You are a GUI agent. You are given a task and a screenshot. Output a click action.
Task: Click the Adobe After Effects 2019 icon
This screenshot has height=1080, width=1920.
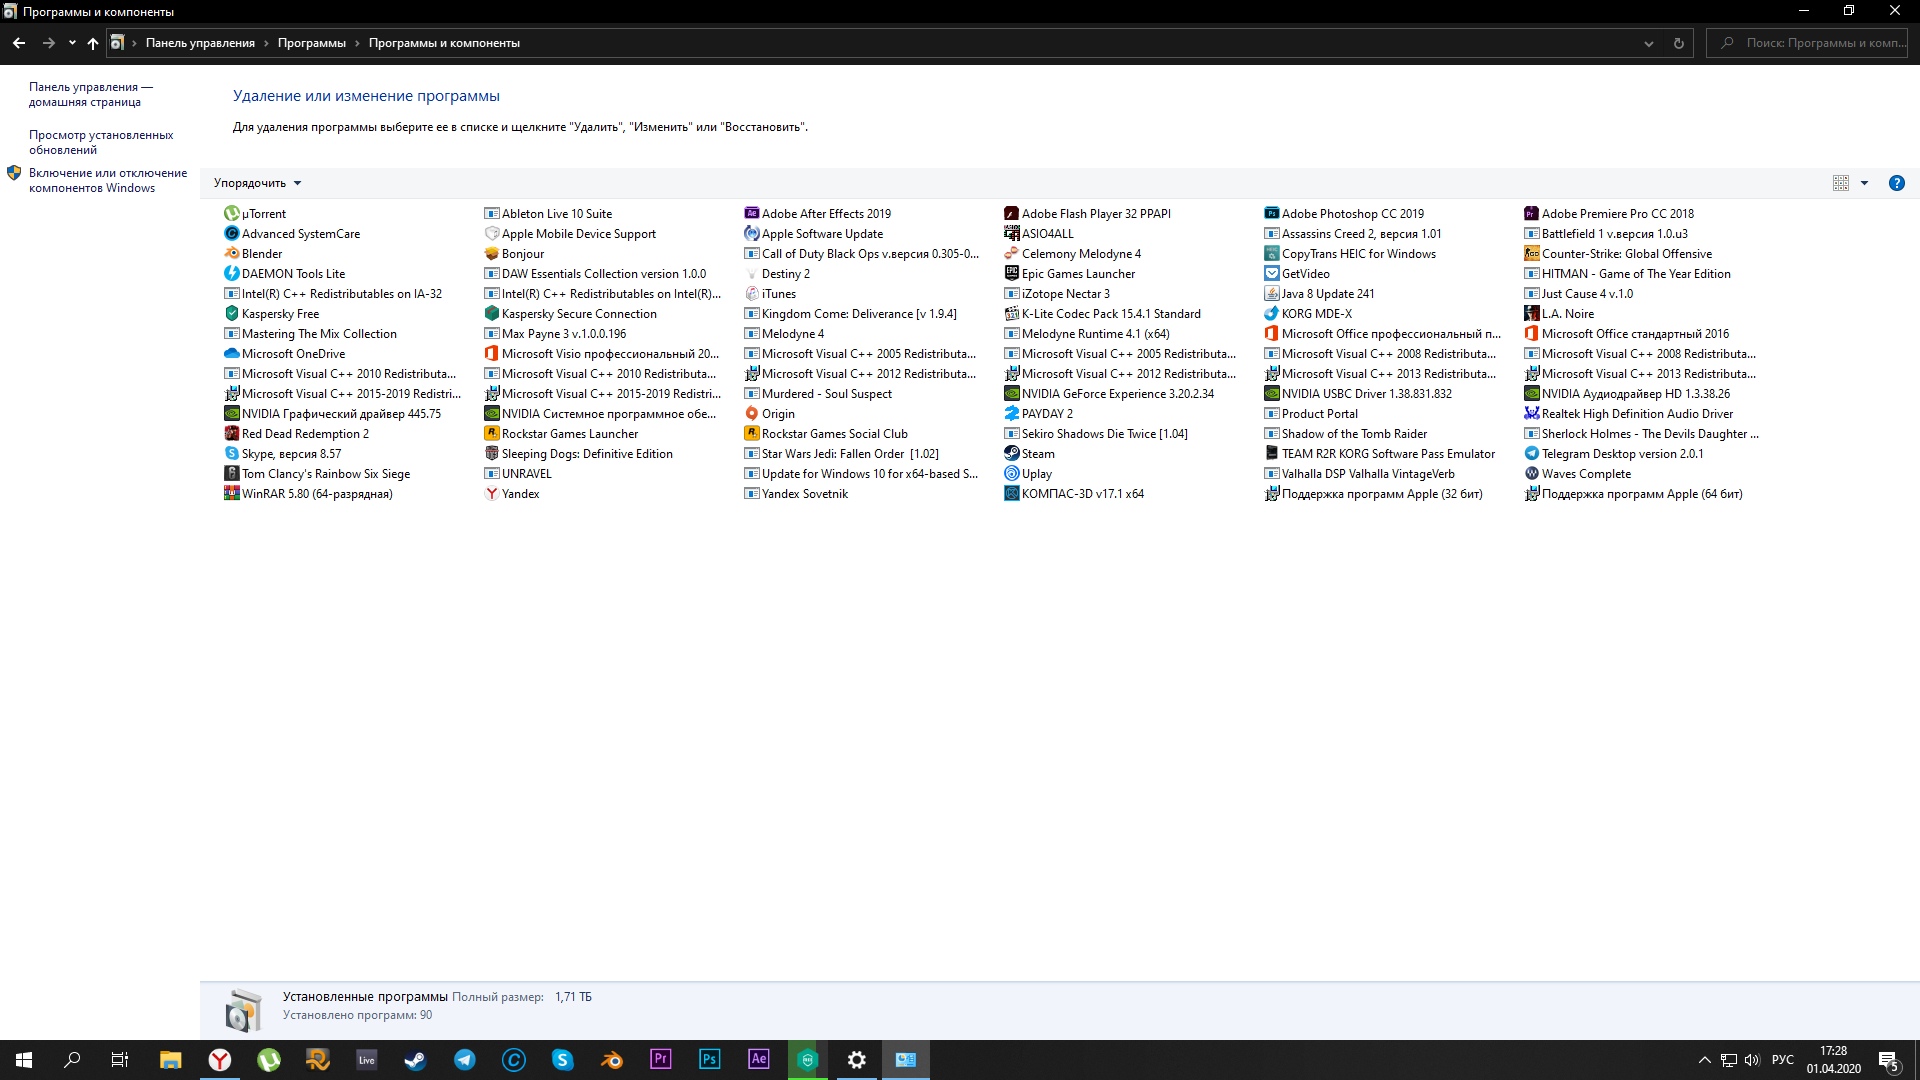click(752, 214)
